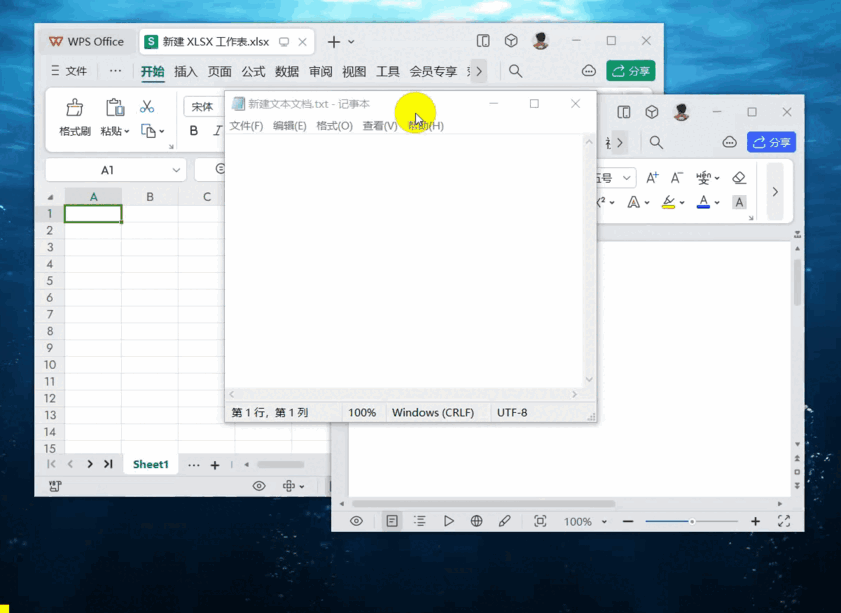The image size is (841, 613).
Task: Switch to 公式 ribbon tab
Action: point(253,71)
